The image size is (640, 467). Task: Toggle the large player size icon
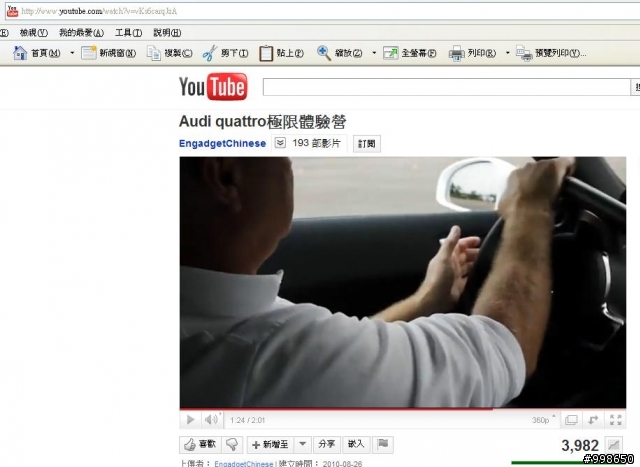pyautogui.click(x=571, y=420)
